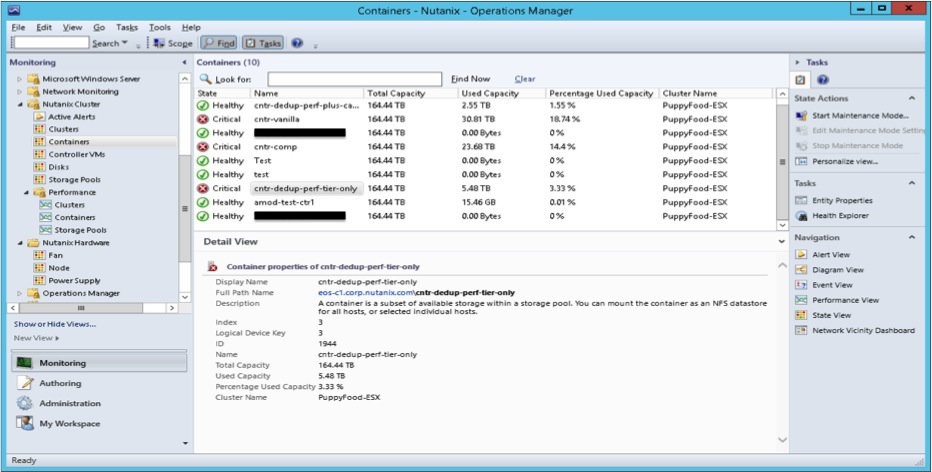Click the Entity Properties icon
The width and height of the screenshot is (932, 472).
pos(801,201)
